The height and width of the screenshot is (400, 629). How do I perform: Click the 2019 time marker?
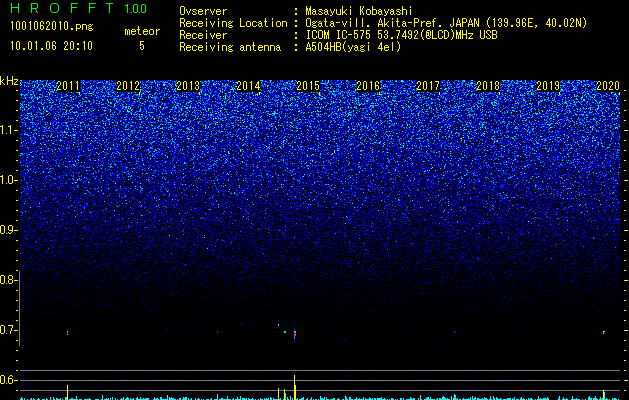548,86
